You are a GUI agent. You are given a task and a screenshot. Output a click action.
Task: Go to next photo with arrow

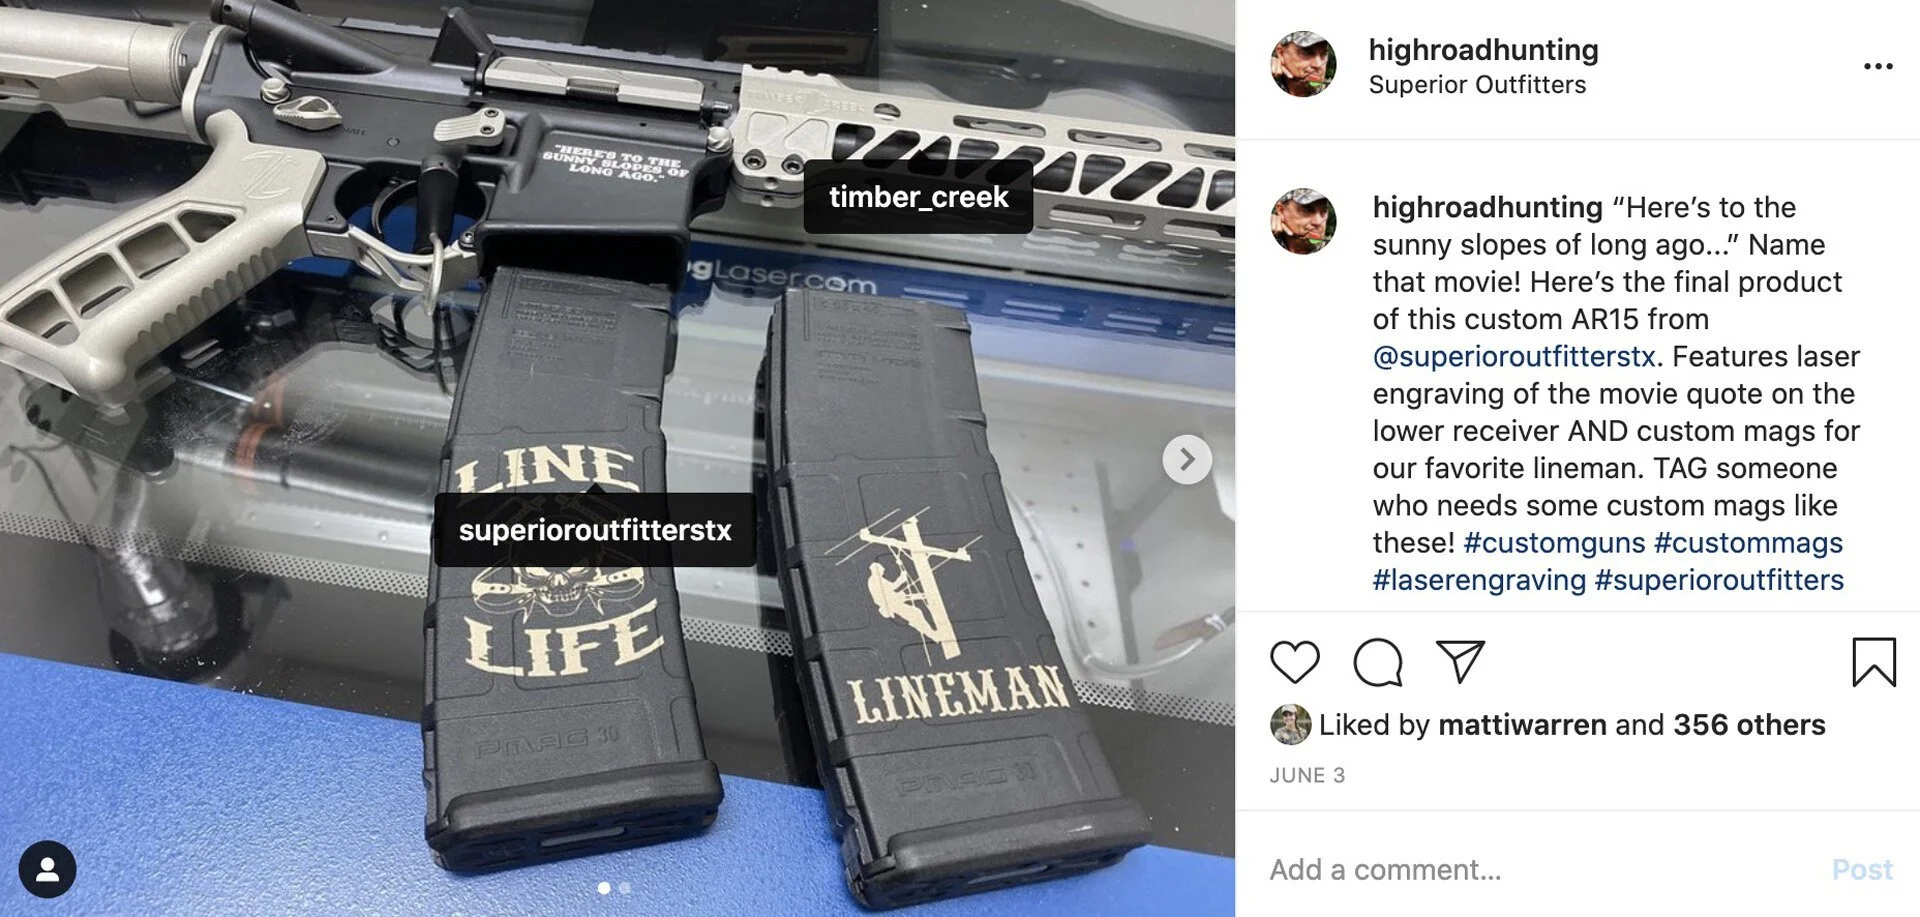[x=1187, y=459]
